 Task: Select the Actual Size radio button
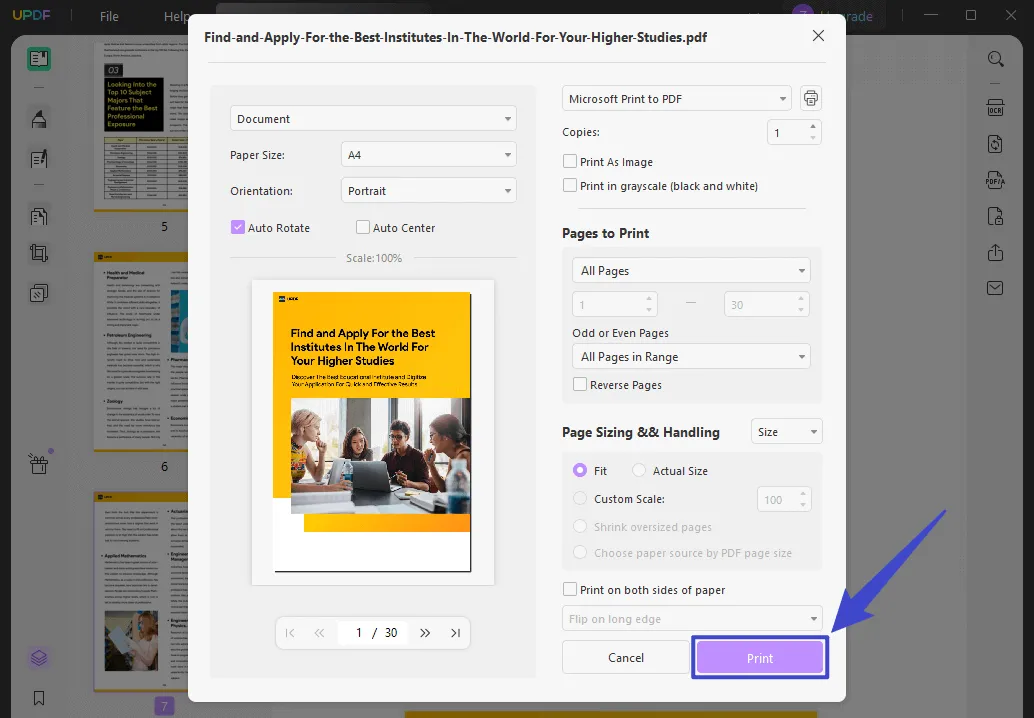(640, 470)
